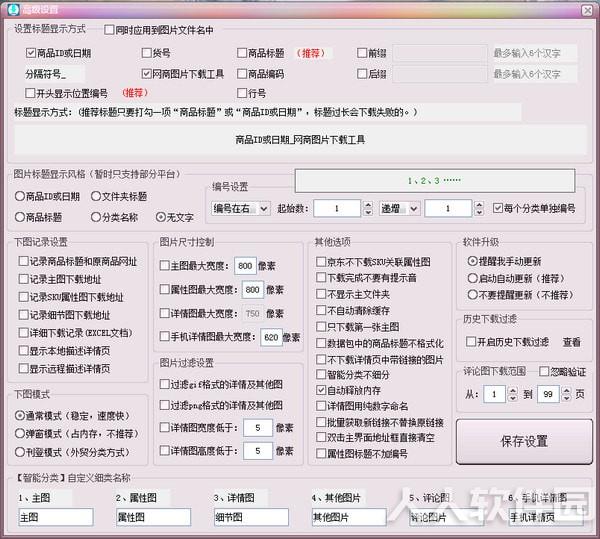Screen dimensions: 600x539
Task: Click the 属性图最大宽度 800 field
Action: pos(253,290)
